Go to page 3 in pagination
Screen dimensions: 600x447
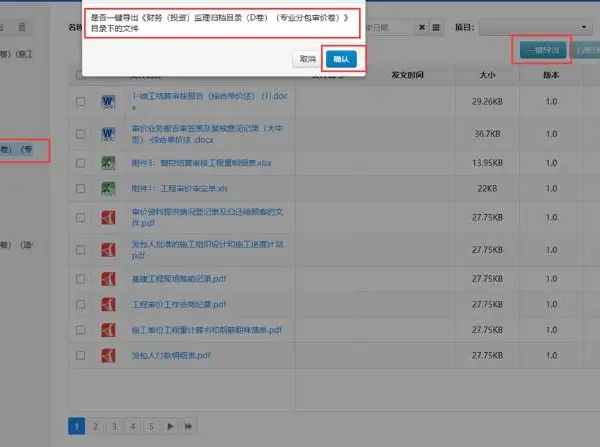pos(114,426)
